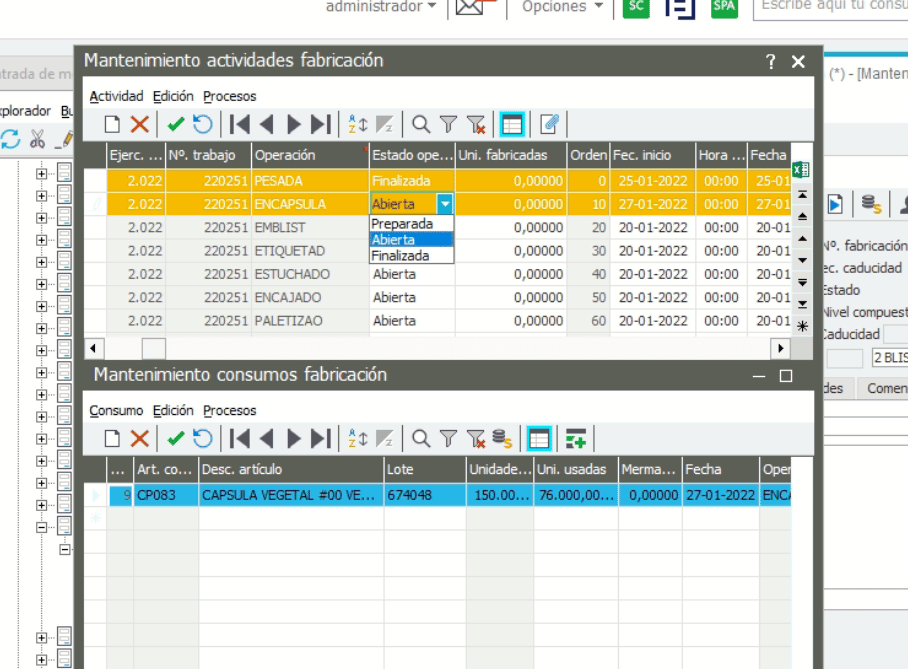
Task: Undo changes in consumos fabricación toolbar
Action: click(203, 439)
